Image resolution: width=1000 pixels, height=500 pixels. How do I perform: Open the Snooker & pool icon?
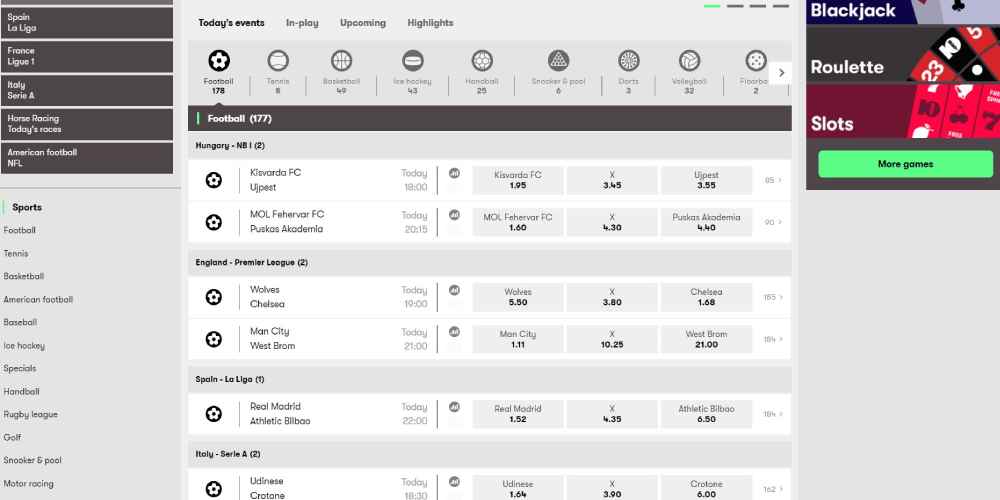[x=558, y=62]
